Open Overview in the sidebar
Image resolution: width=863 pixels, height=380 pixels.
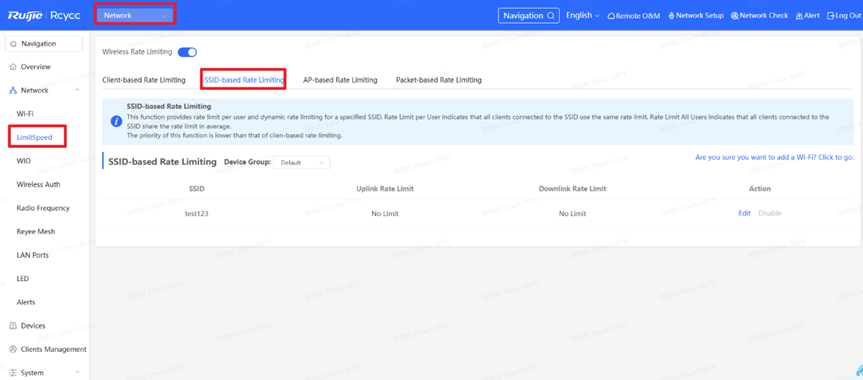[x=36, y=67]
